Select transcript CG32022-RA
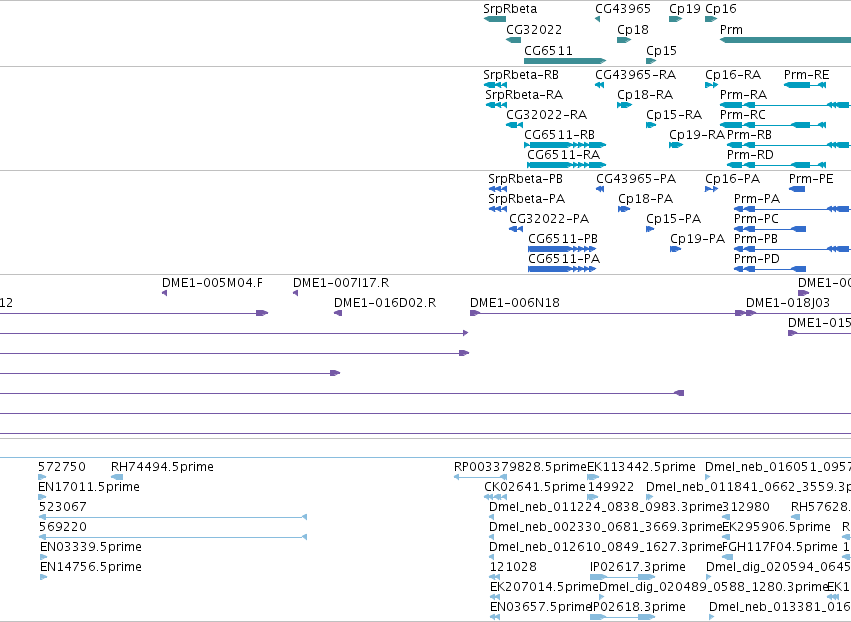The width and height of the screenshot is (851, 622). pos(515,125)
